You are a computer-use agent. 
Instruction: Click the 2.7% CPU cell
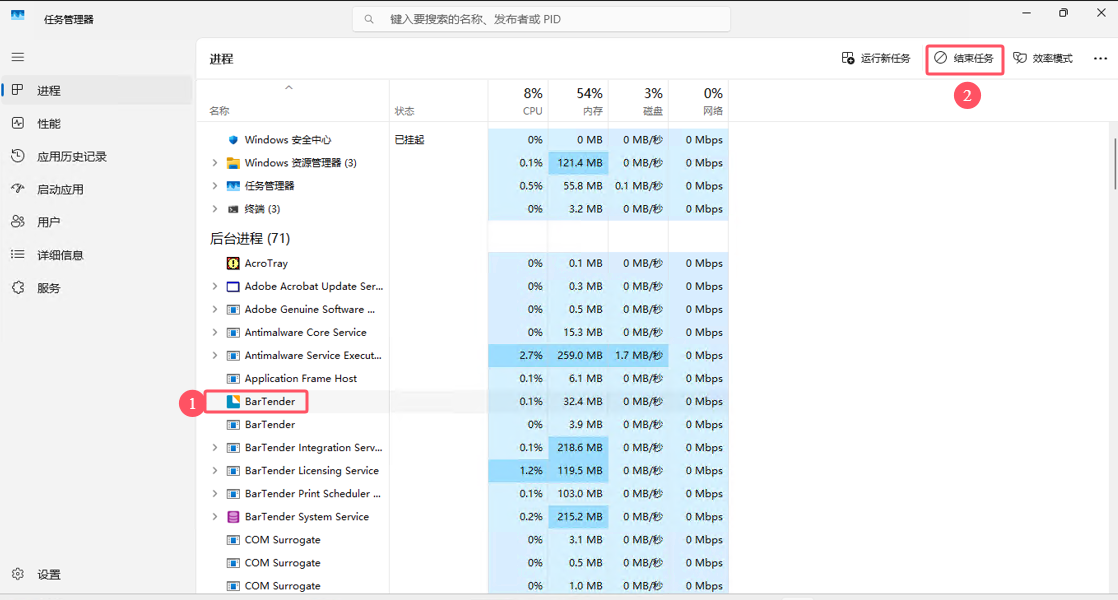[518, 355]
